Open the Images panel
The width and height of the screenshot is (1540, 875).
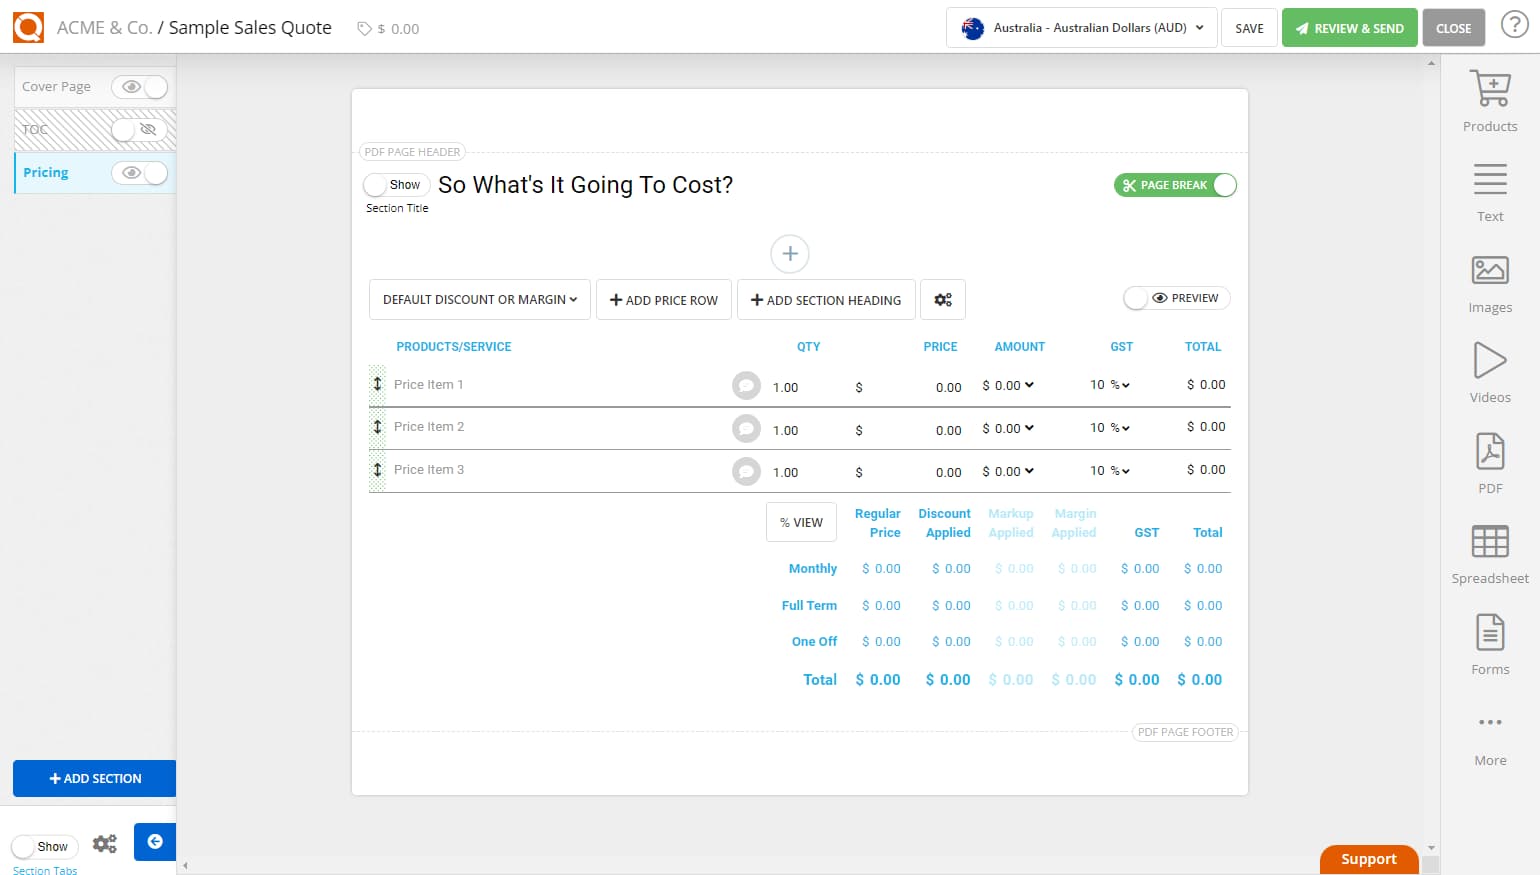1489,280
